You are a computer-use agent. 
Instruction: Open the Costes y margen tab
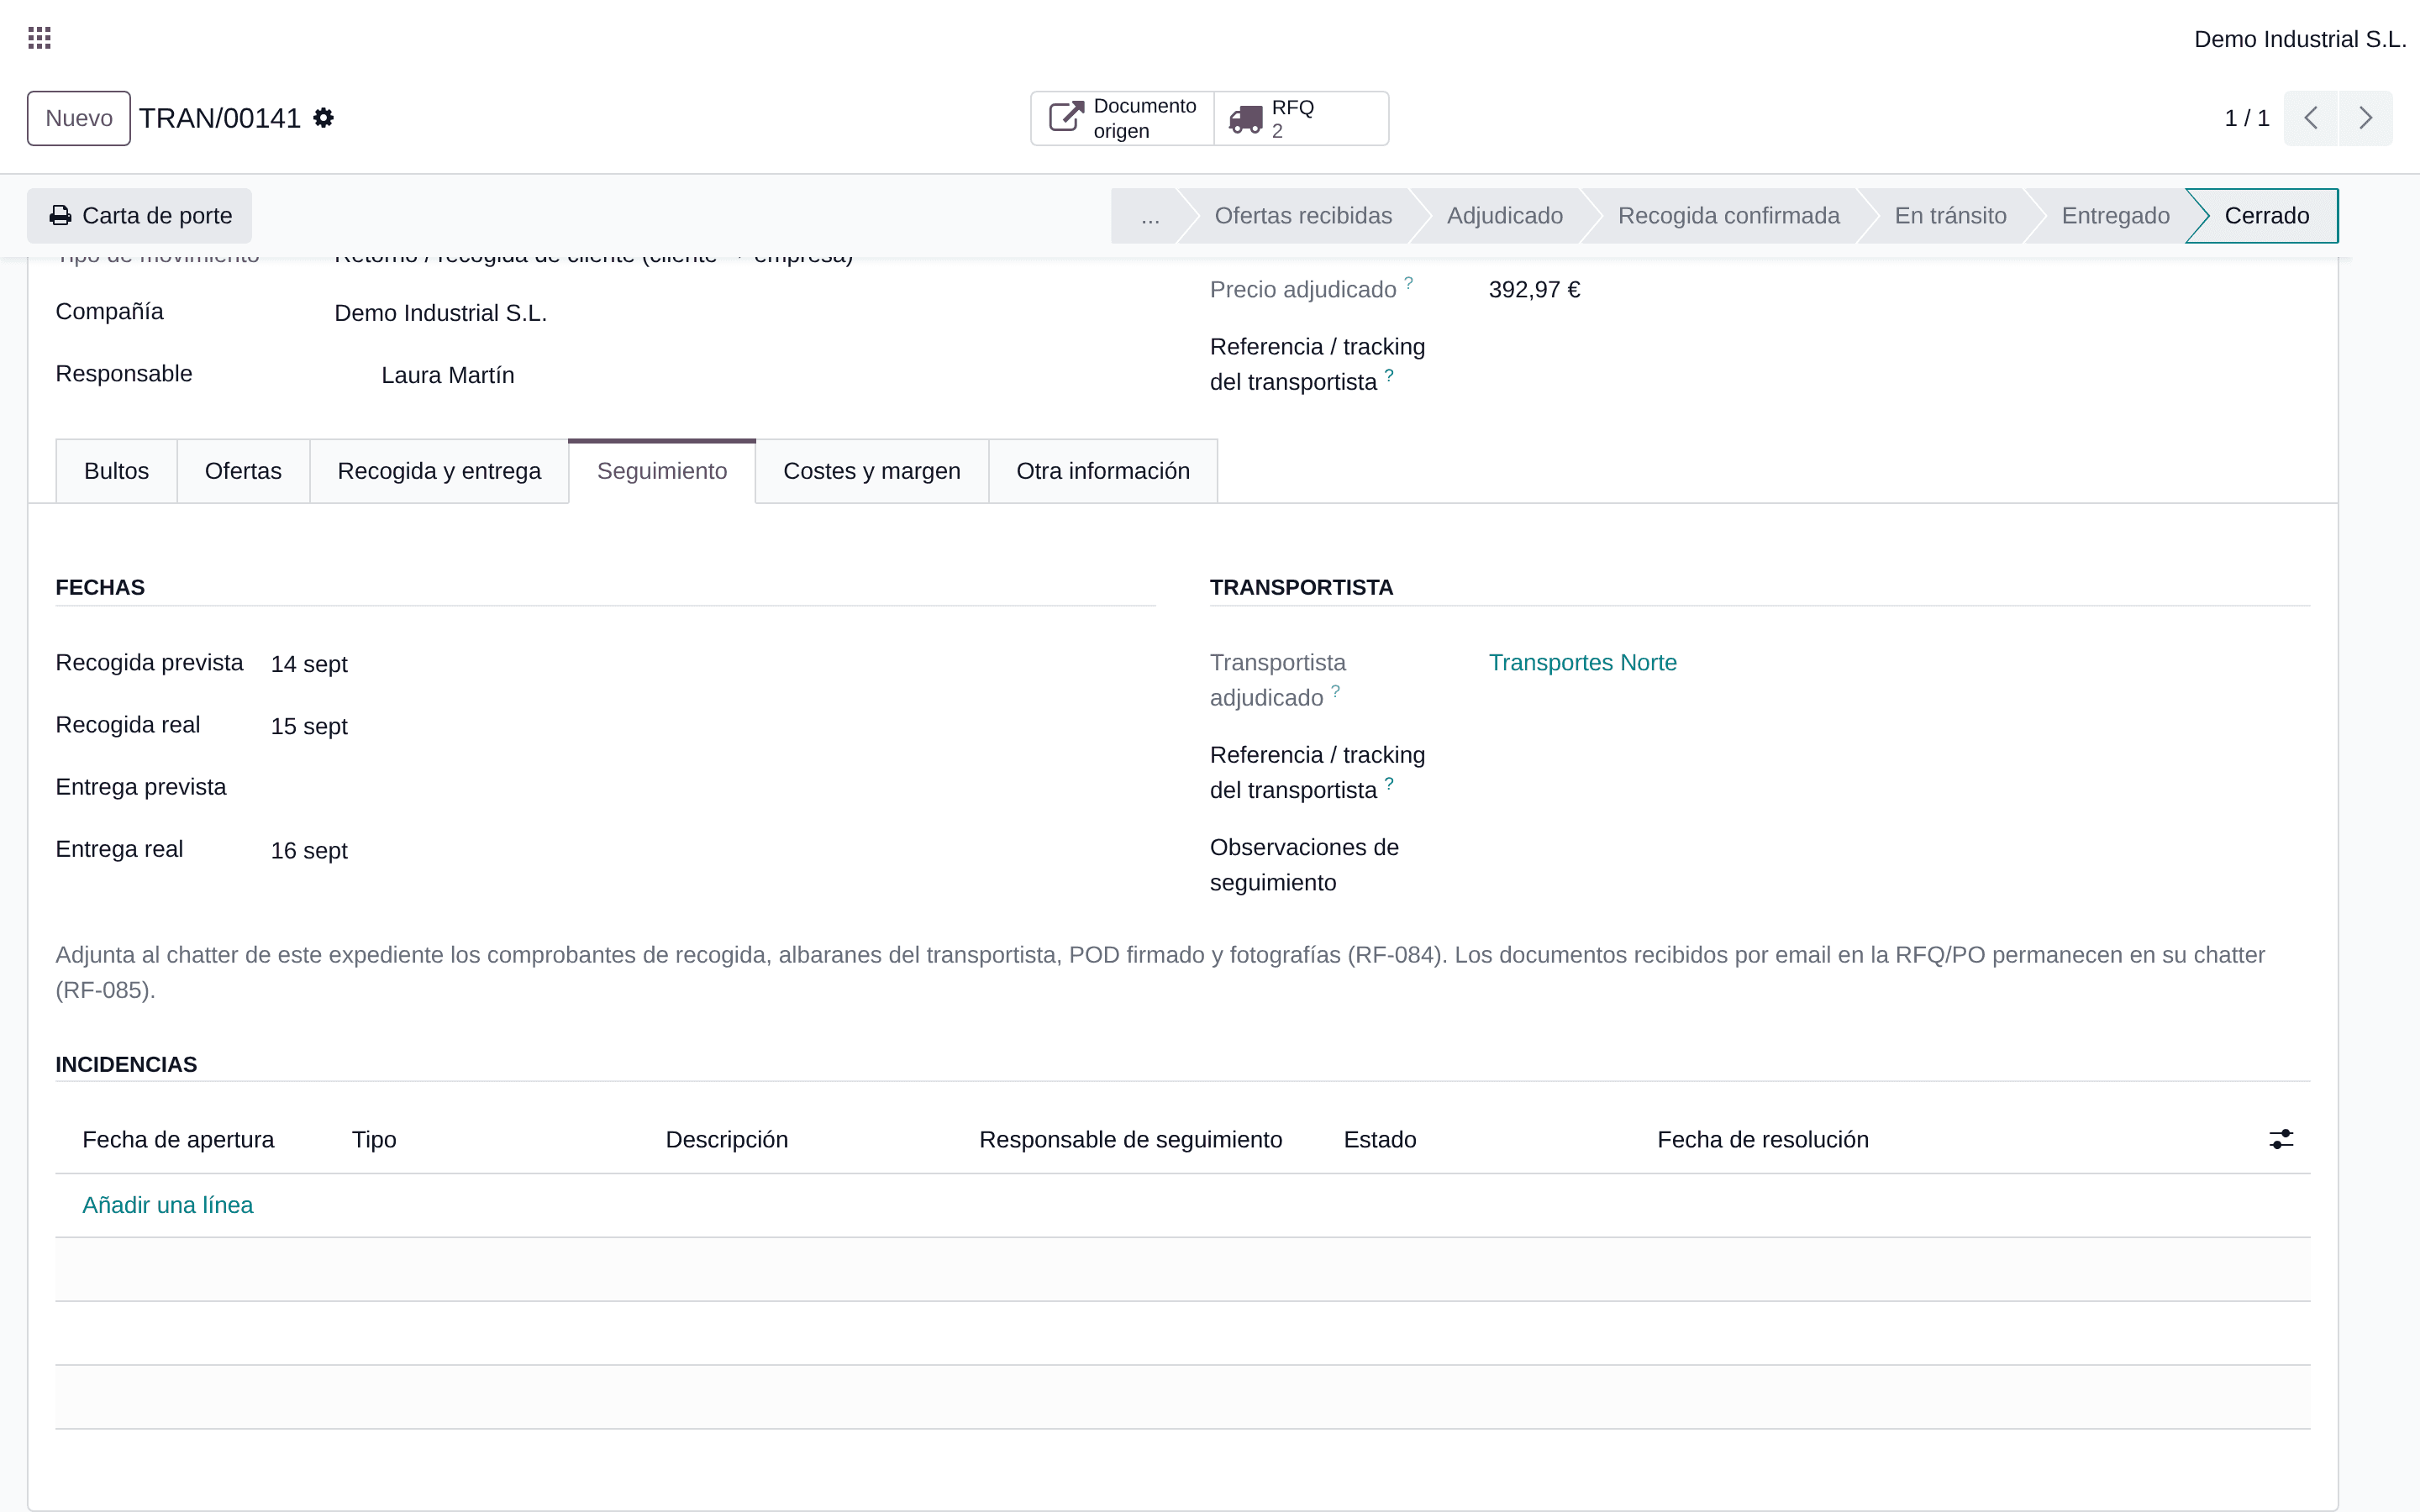[872, 471]
